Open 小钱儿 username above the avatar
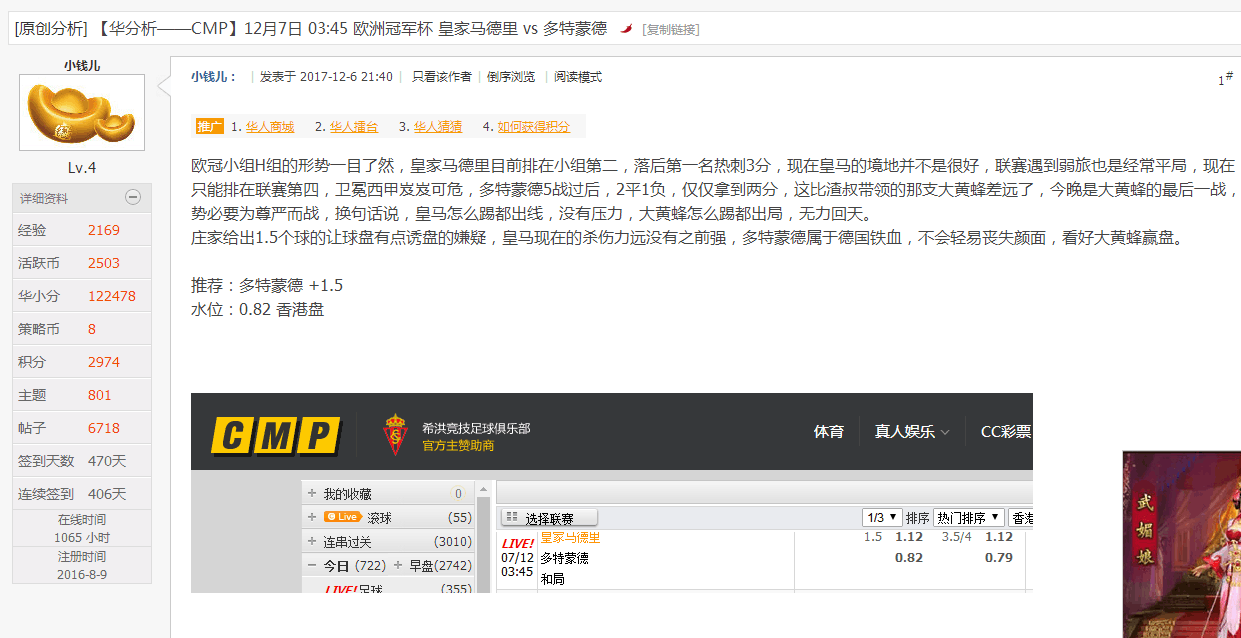The image size is (1241, 638). coord(82,65)
